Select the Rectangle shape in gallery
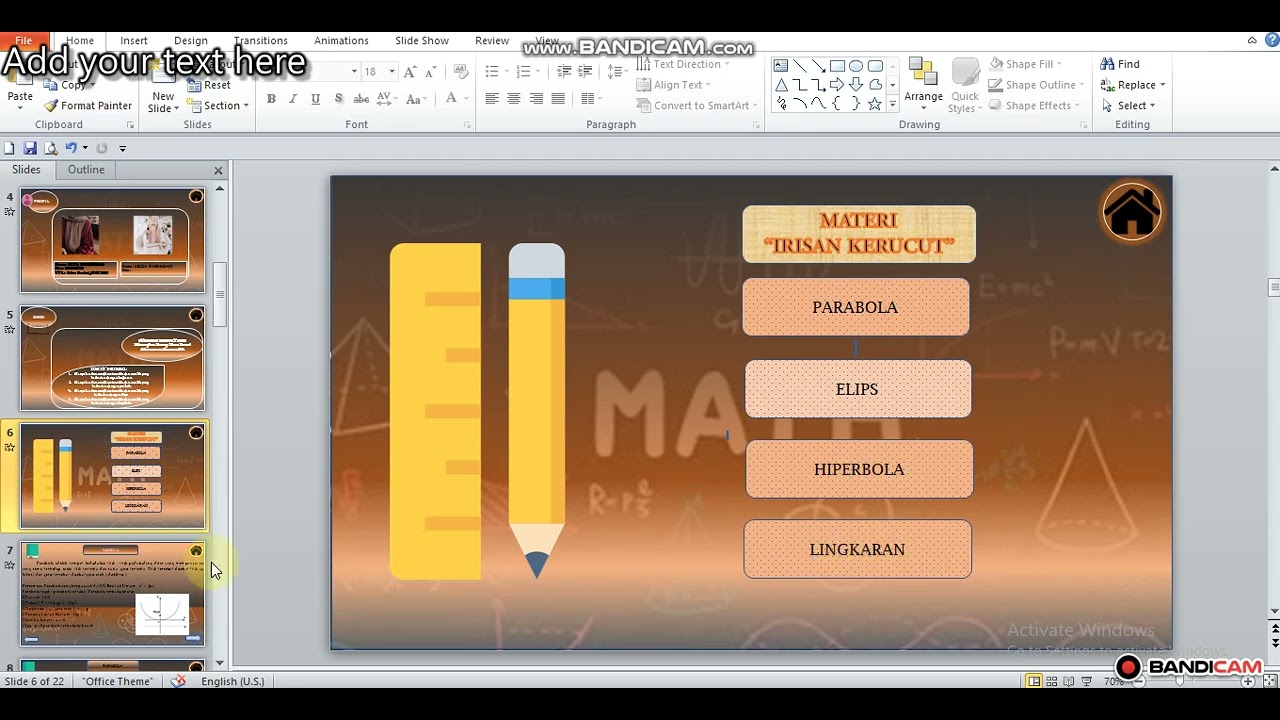1280x720 pixels. coord(838,66)
